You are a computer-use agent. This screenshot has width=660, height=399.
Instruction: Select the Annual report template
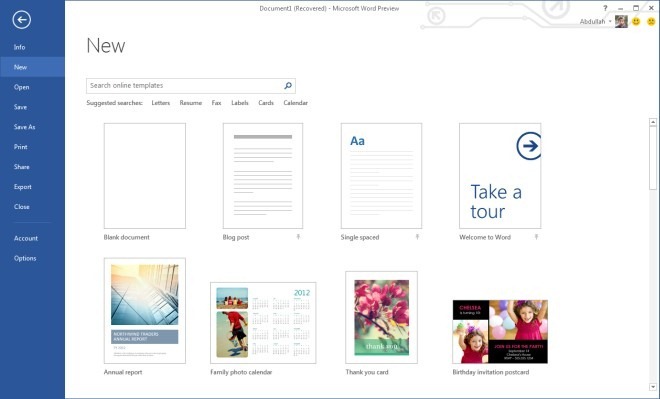tap(145, 311)
